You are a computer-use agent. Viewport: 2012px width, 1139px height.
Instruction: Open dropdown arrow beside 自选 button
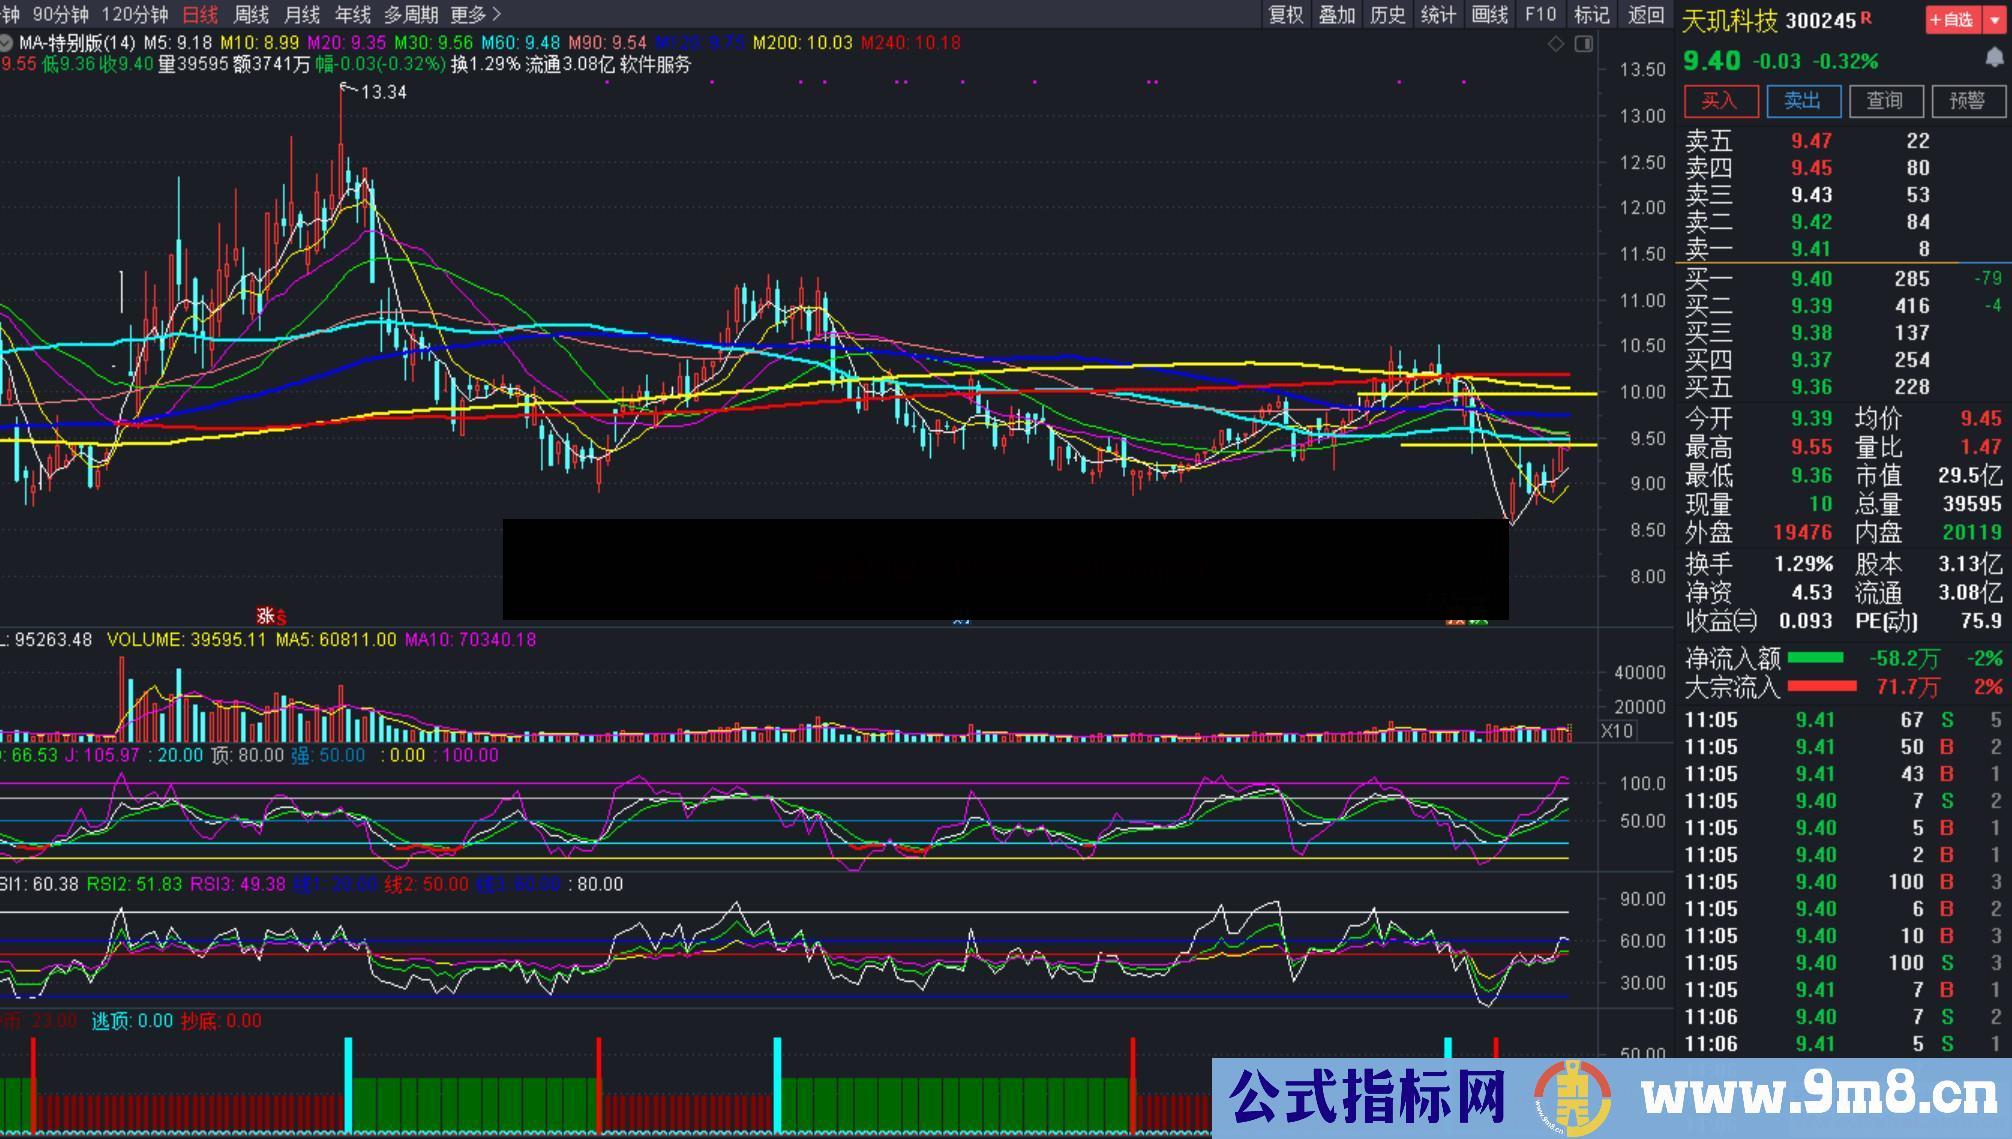[1995, 19]
